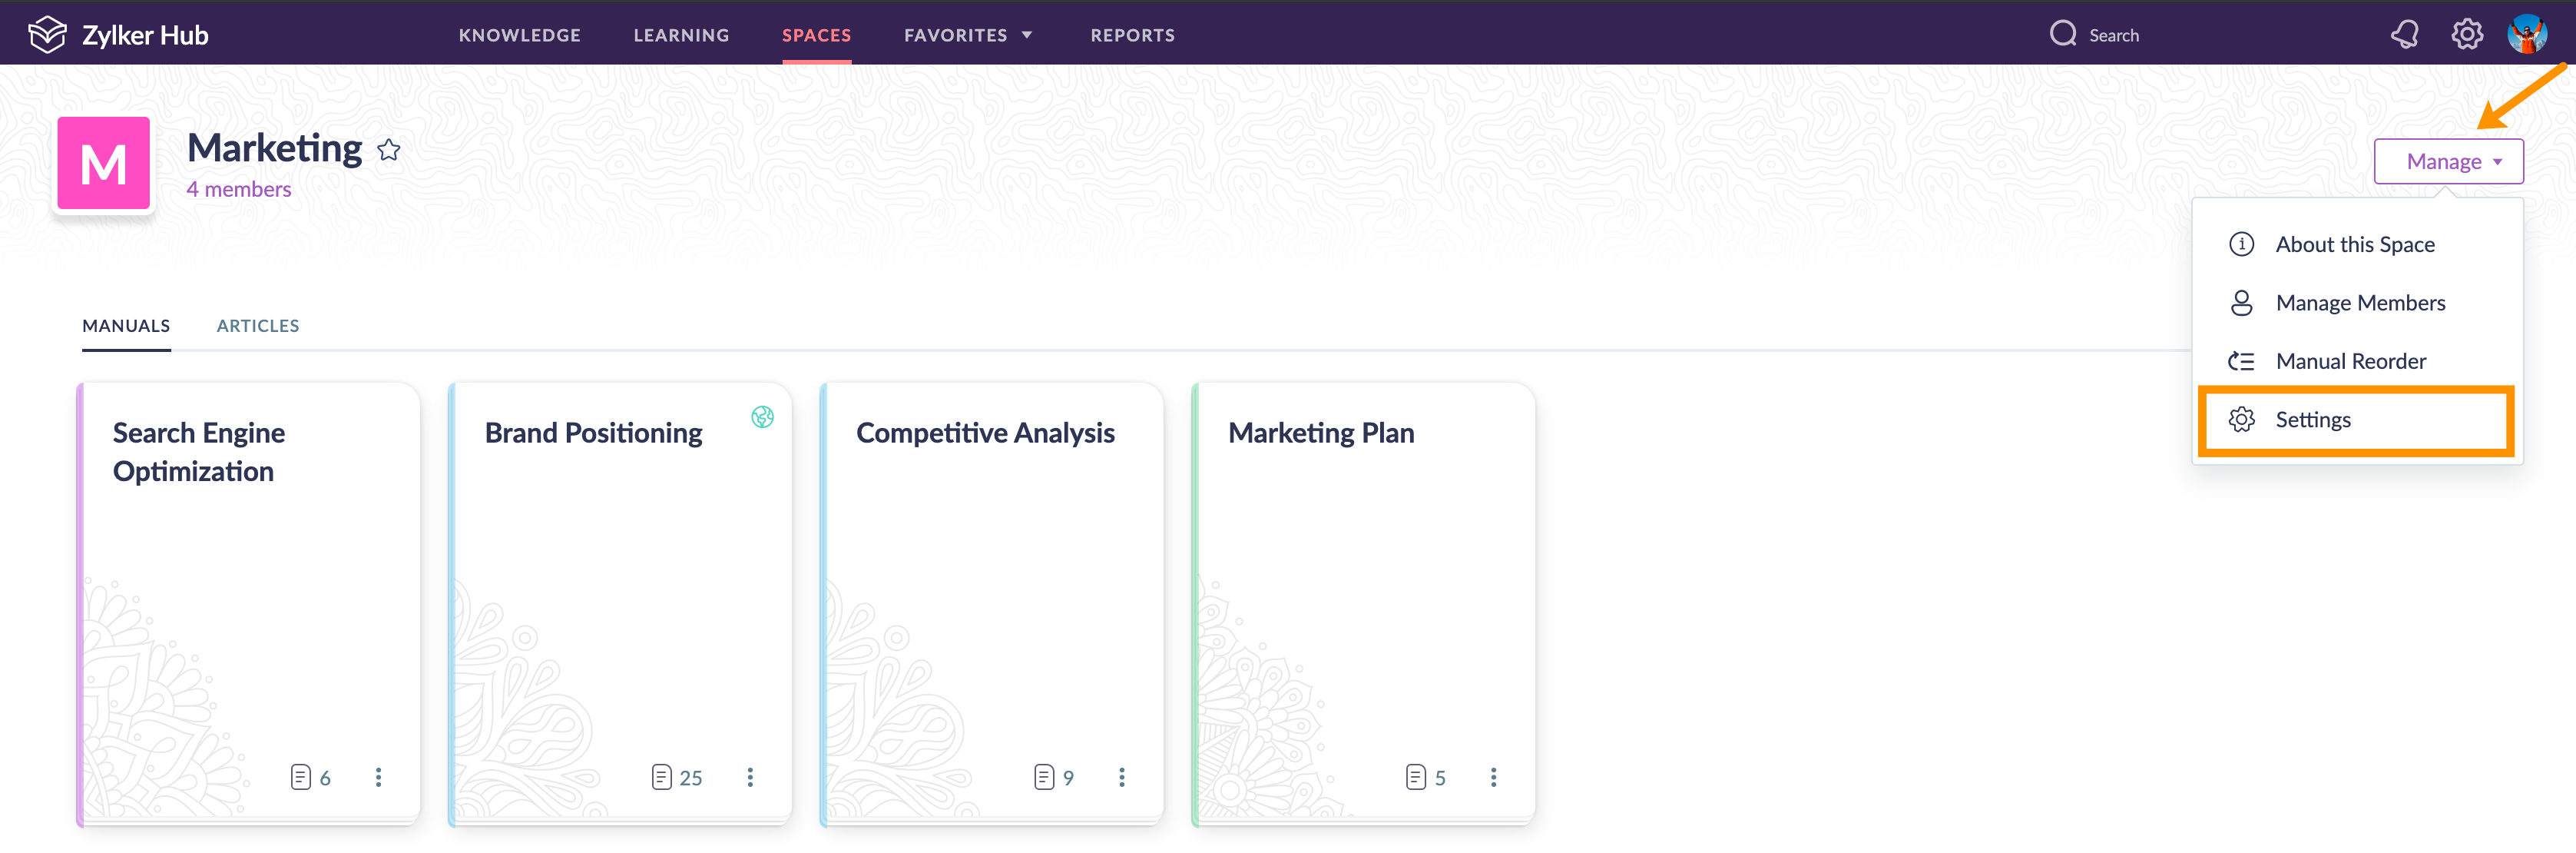Click the 4 members link
The height and width of the screenshot is (853, 2576).
[x=238, y=188]
